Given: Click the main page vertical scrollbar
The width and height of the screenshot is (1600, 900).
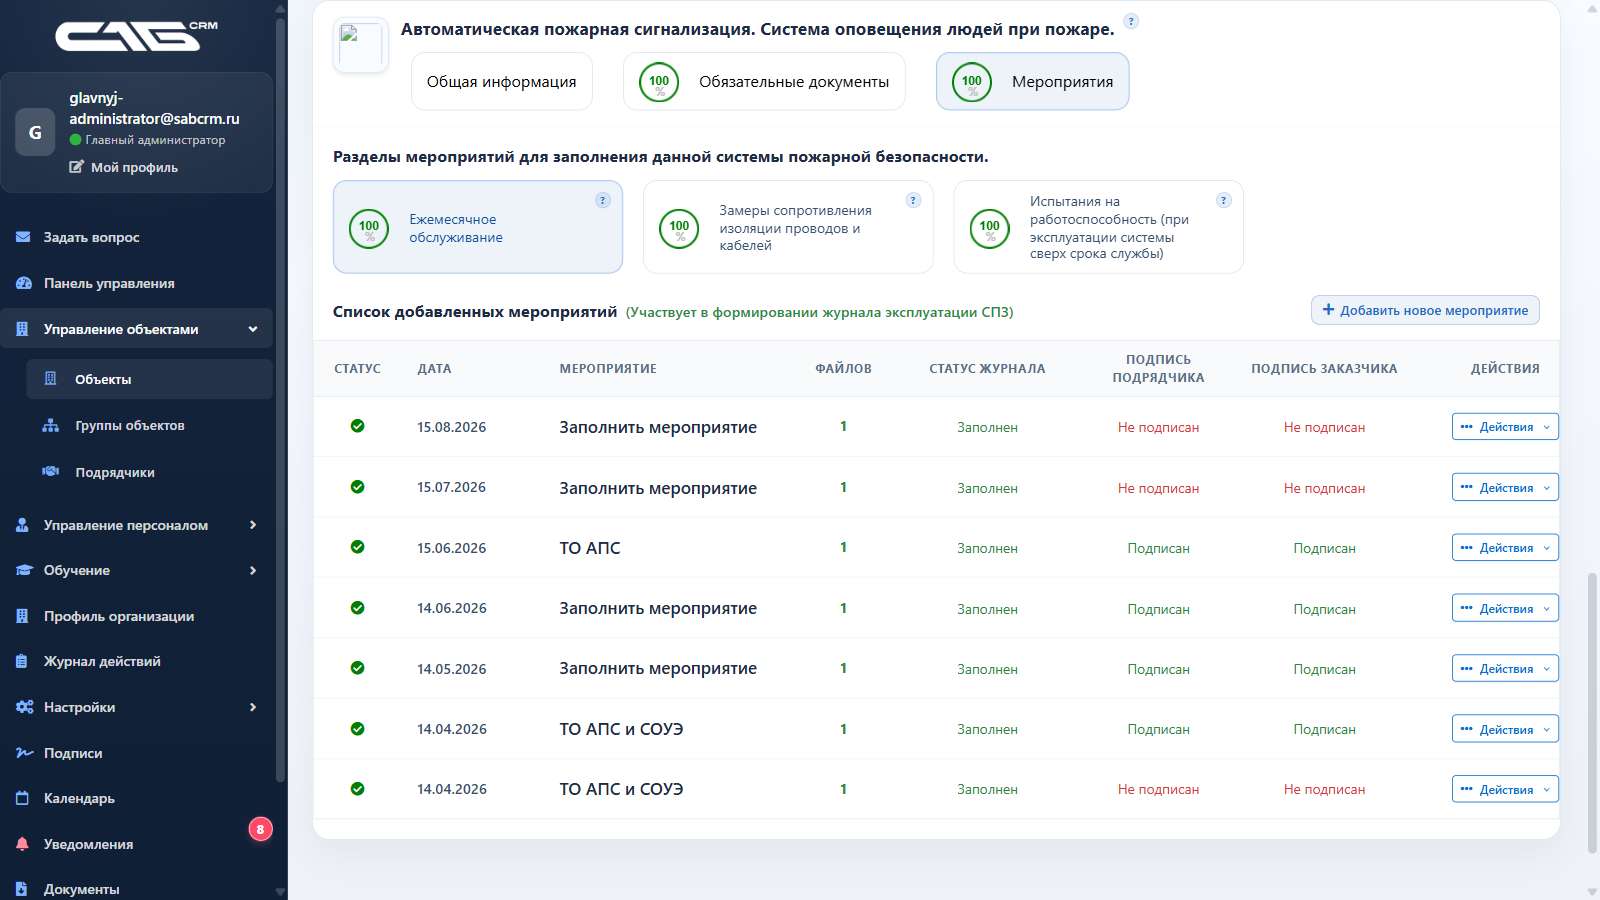Looking at the screenshot, I should [1592, 714].
